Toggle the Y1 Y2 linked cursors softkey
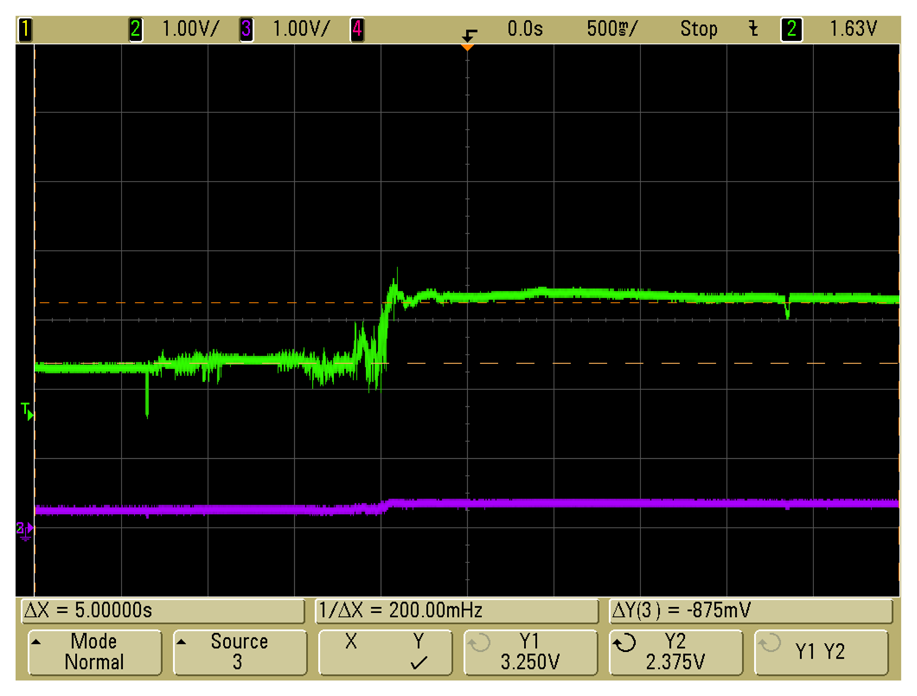The width and height of the screenshot is (917, 696). click(x=820, y=652)
